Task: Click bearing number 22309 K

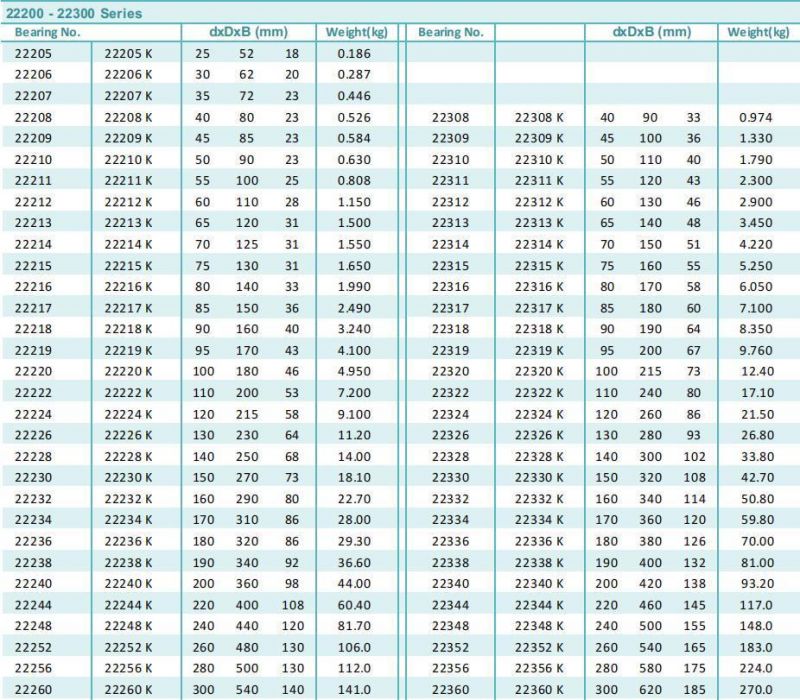Action: click(539, 138)
